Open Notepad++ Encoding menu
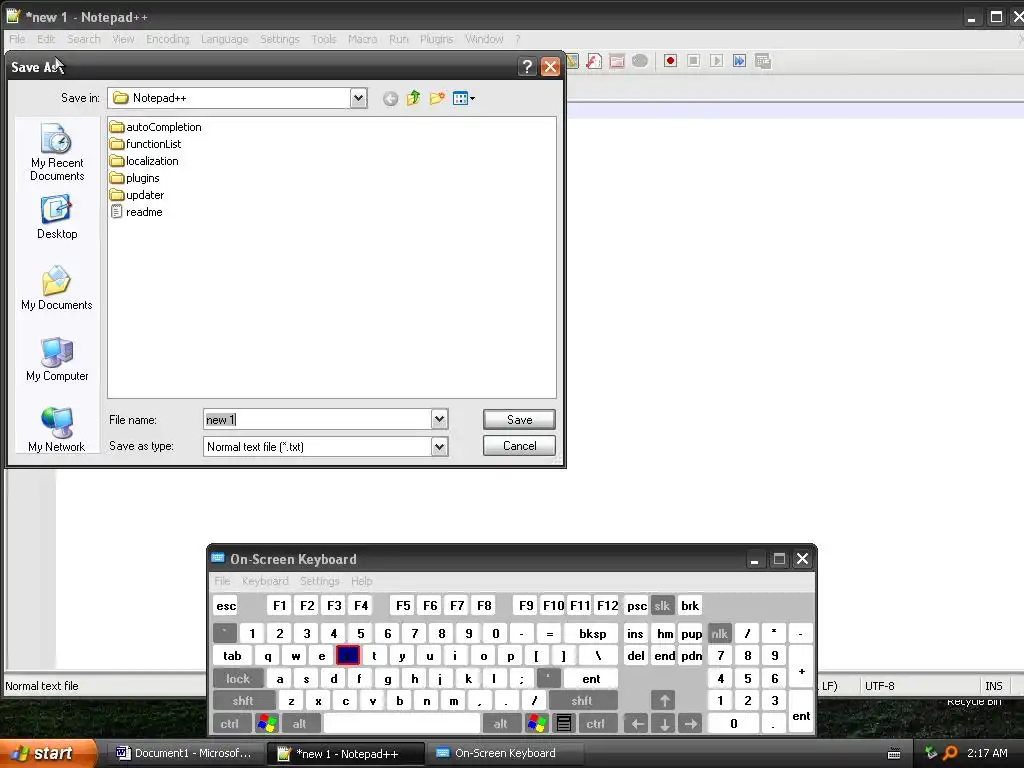This screenshot has width=1024, height=768. pos(167,39)
